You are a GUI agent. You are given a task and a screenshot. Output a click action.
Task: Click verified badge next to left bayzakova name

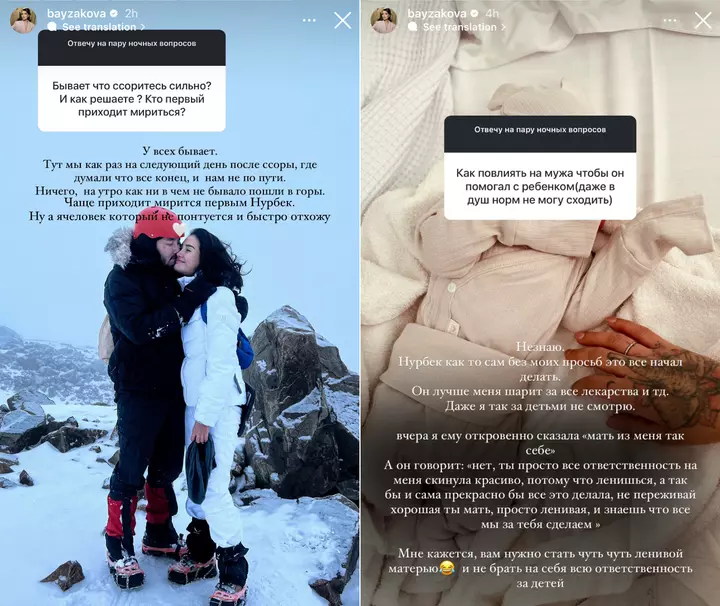pyautogui.click(x=114, y=14)
